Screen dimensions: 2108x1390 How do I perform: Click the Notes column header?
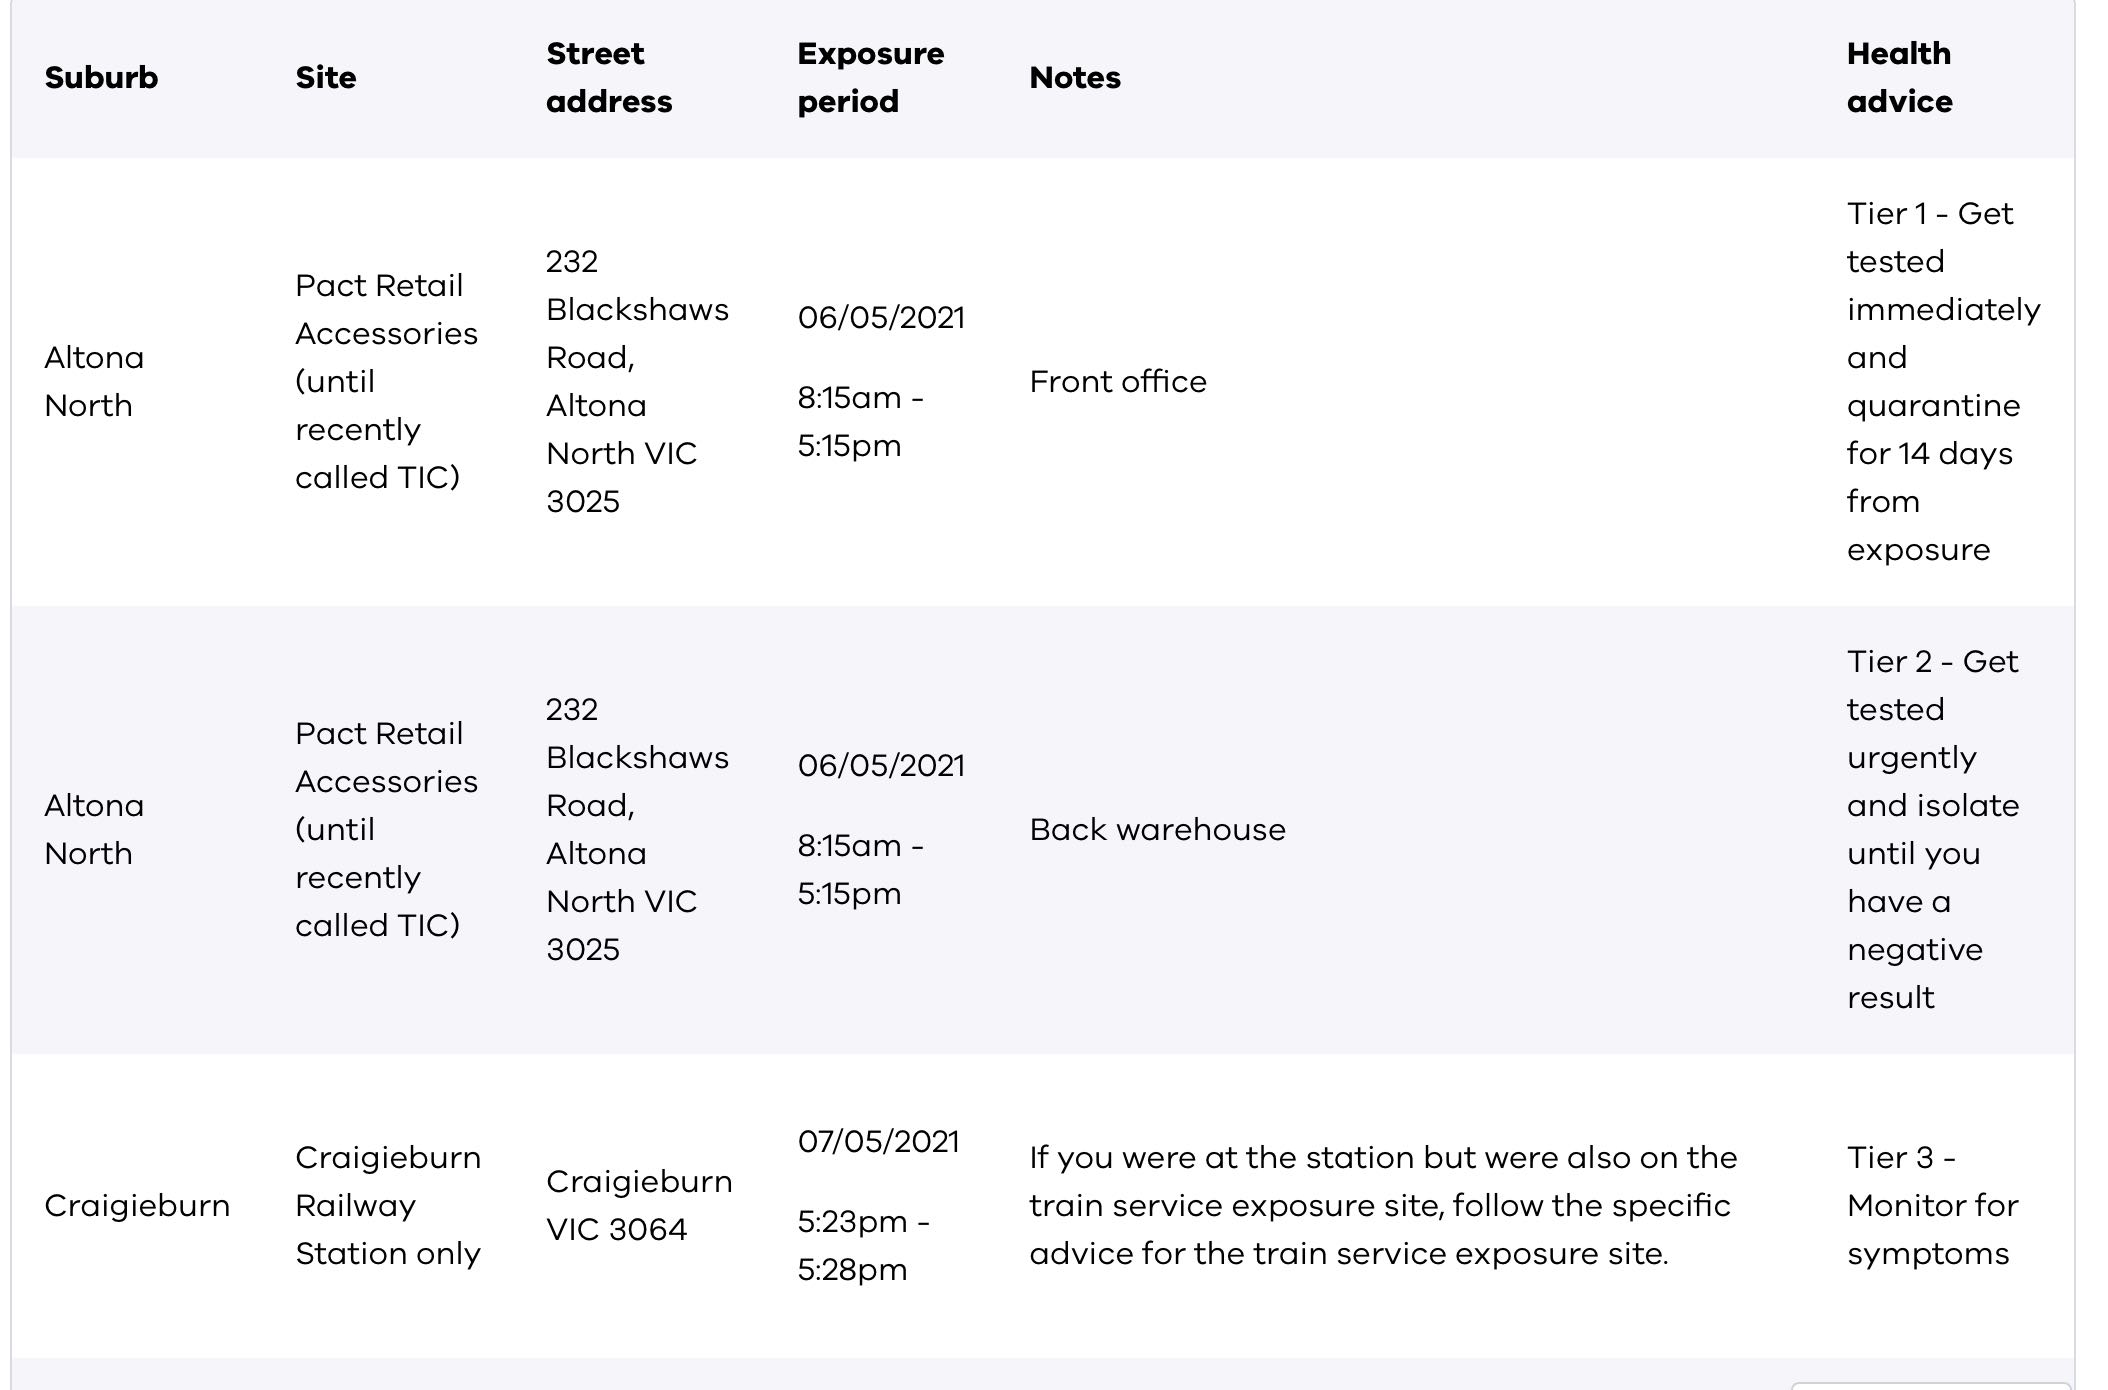click(x=1075, y=78)
